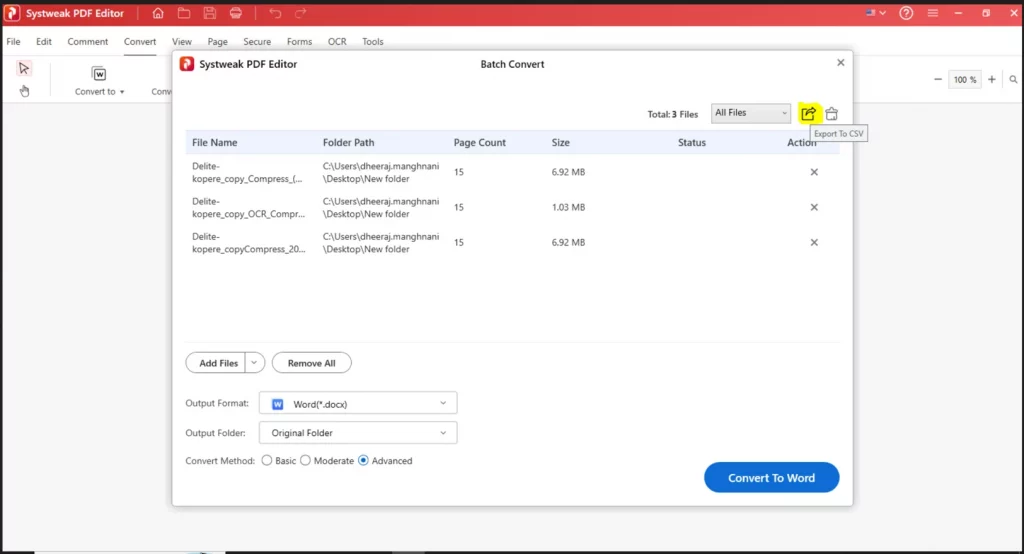Click the 1.03 MB size value

click(x=568, y=207)
